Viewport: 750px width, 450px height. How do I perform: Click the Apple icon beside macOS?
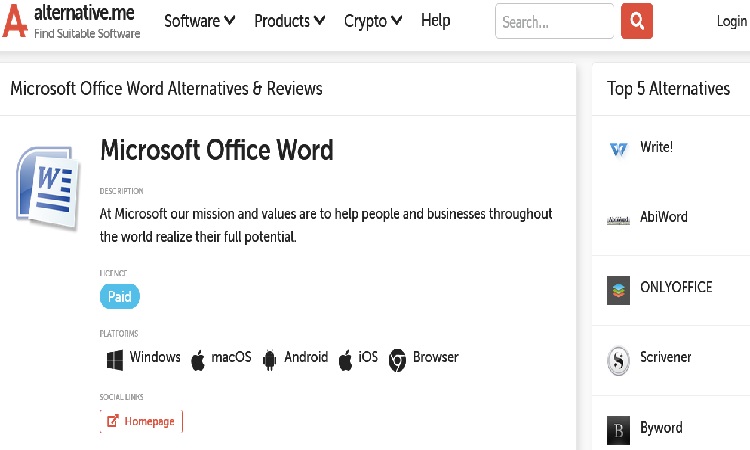(198, 360)
